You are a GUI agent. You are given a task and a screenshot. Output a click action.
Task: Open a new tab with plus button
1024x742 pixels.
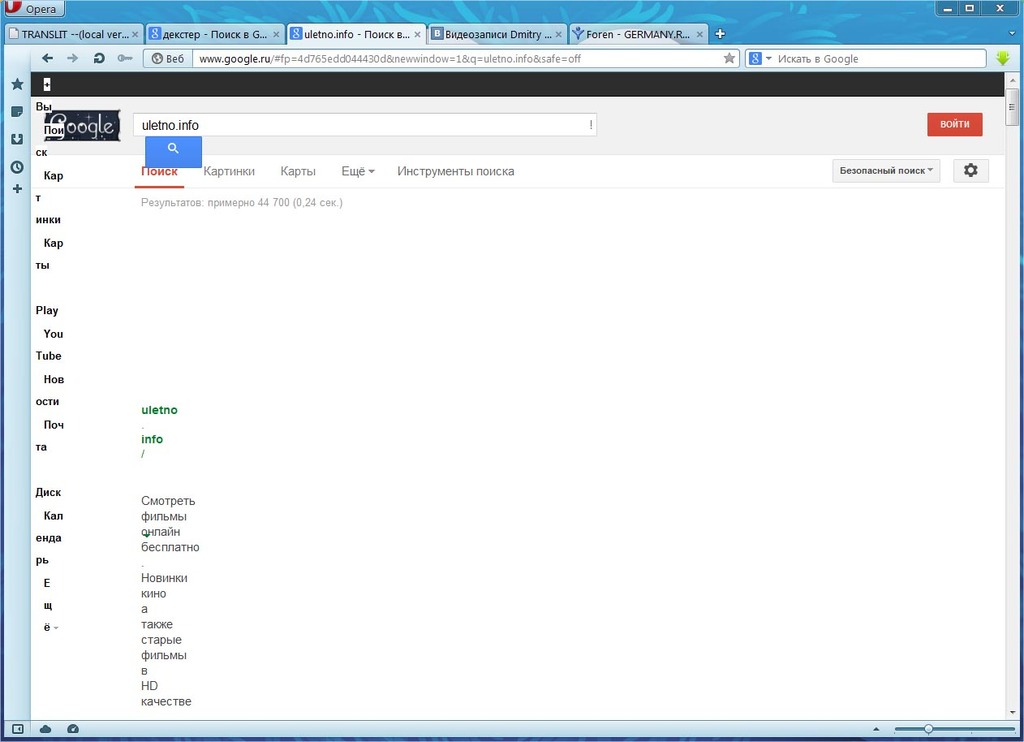(x=720, y=34)
